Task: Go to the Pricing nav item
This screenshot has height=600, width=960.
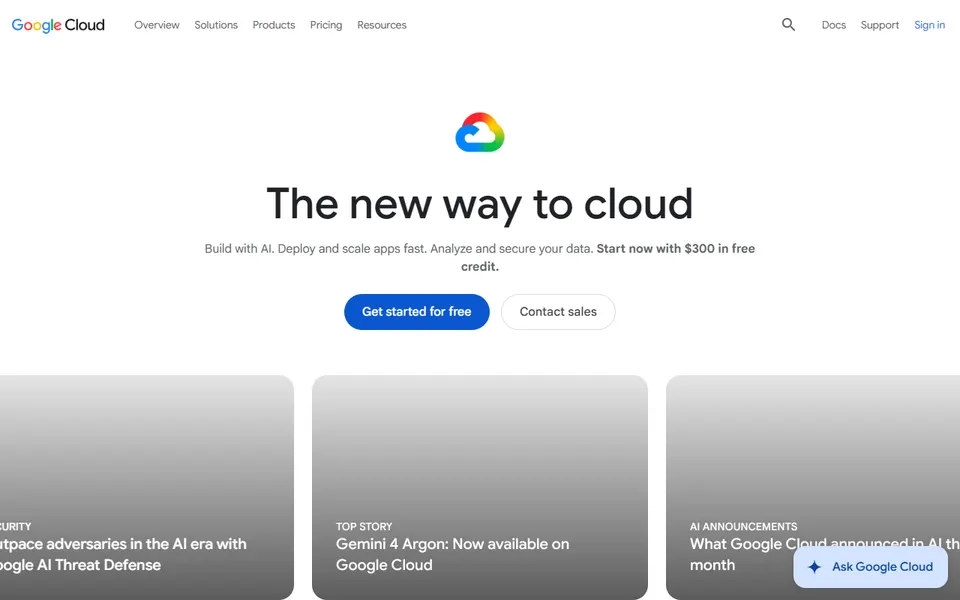Action: click(326, 25)
